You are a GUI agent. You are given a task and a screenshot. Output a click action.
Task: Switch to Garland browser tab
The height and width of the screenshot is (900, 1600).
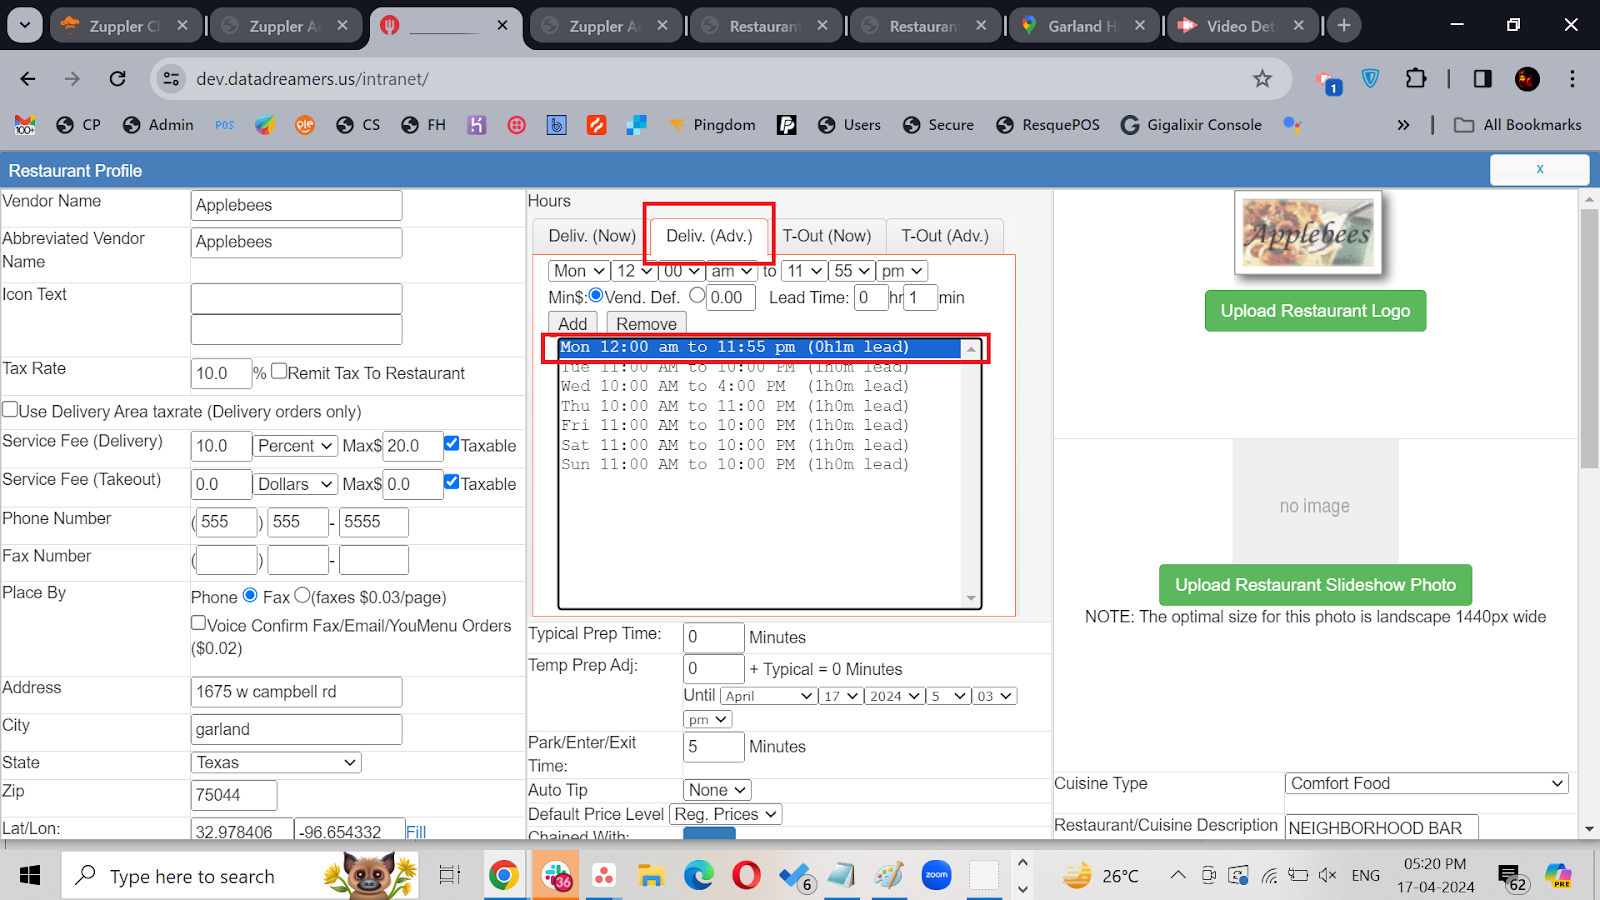(x=1084, y=26)
